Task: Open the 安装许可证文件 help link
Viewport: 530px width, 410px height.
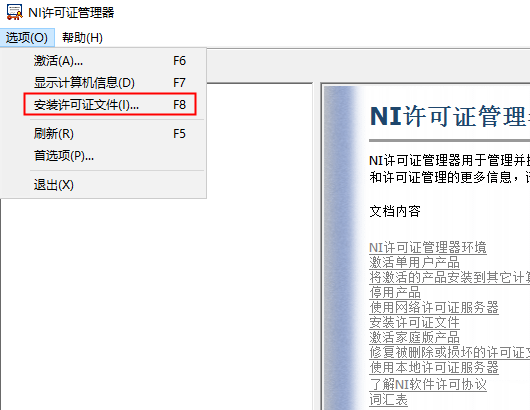Action: point(414,322)
